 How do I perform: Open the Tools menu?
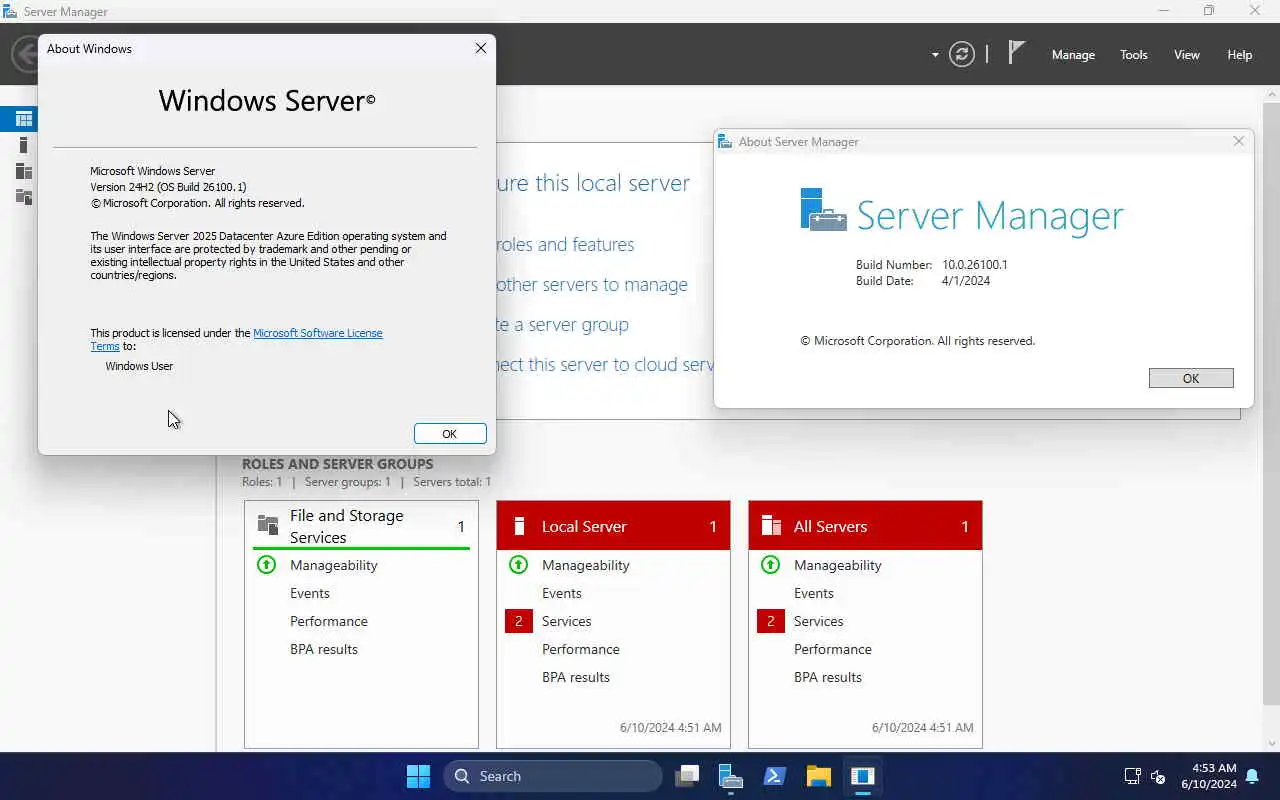(x=1134, y=55)
